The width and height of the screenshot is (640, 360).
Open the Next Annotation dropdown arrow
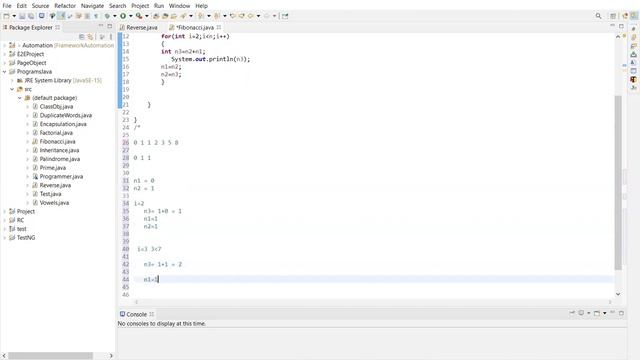(209, 16)
